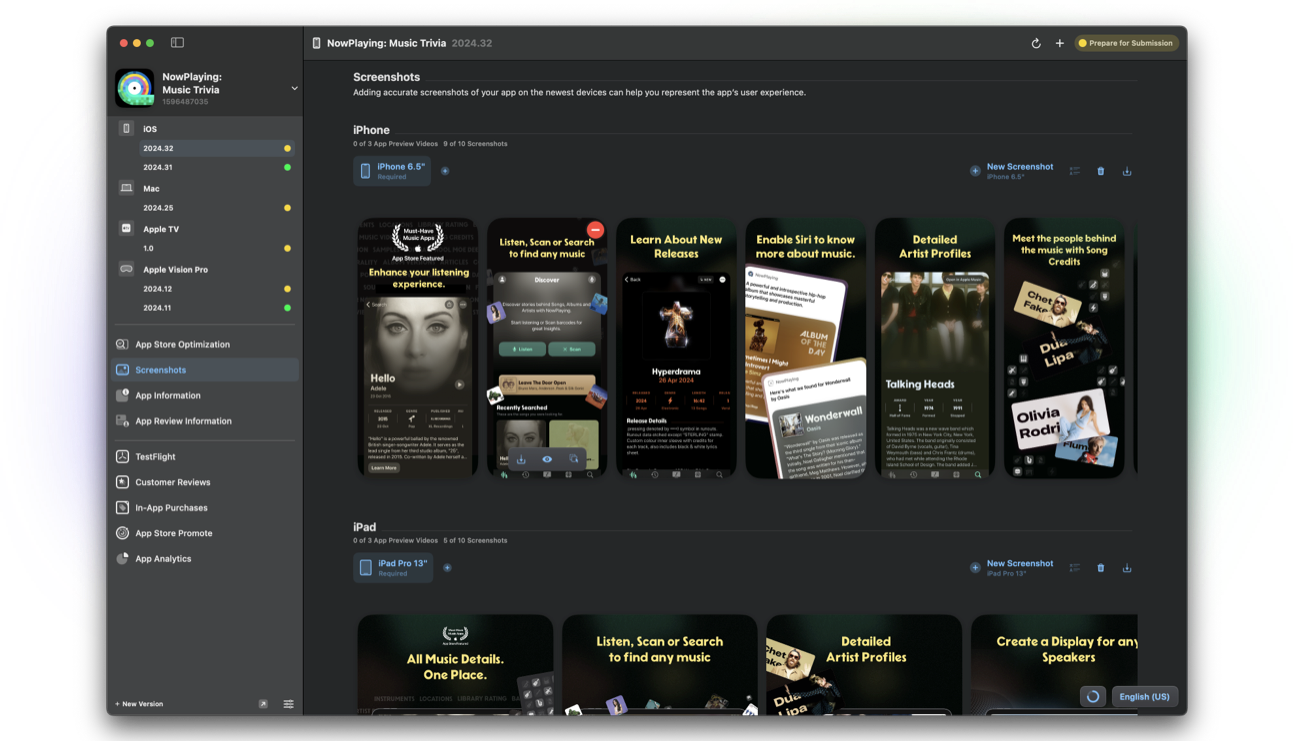Screen dimensions: 1293x741
Task: Click the NowPlaying app icon
Action: pos(135,88)
